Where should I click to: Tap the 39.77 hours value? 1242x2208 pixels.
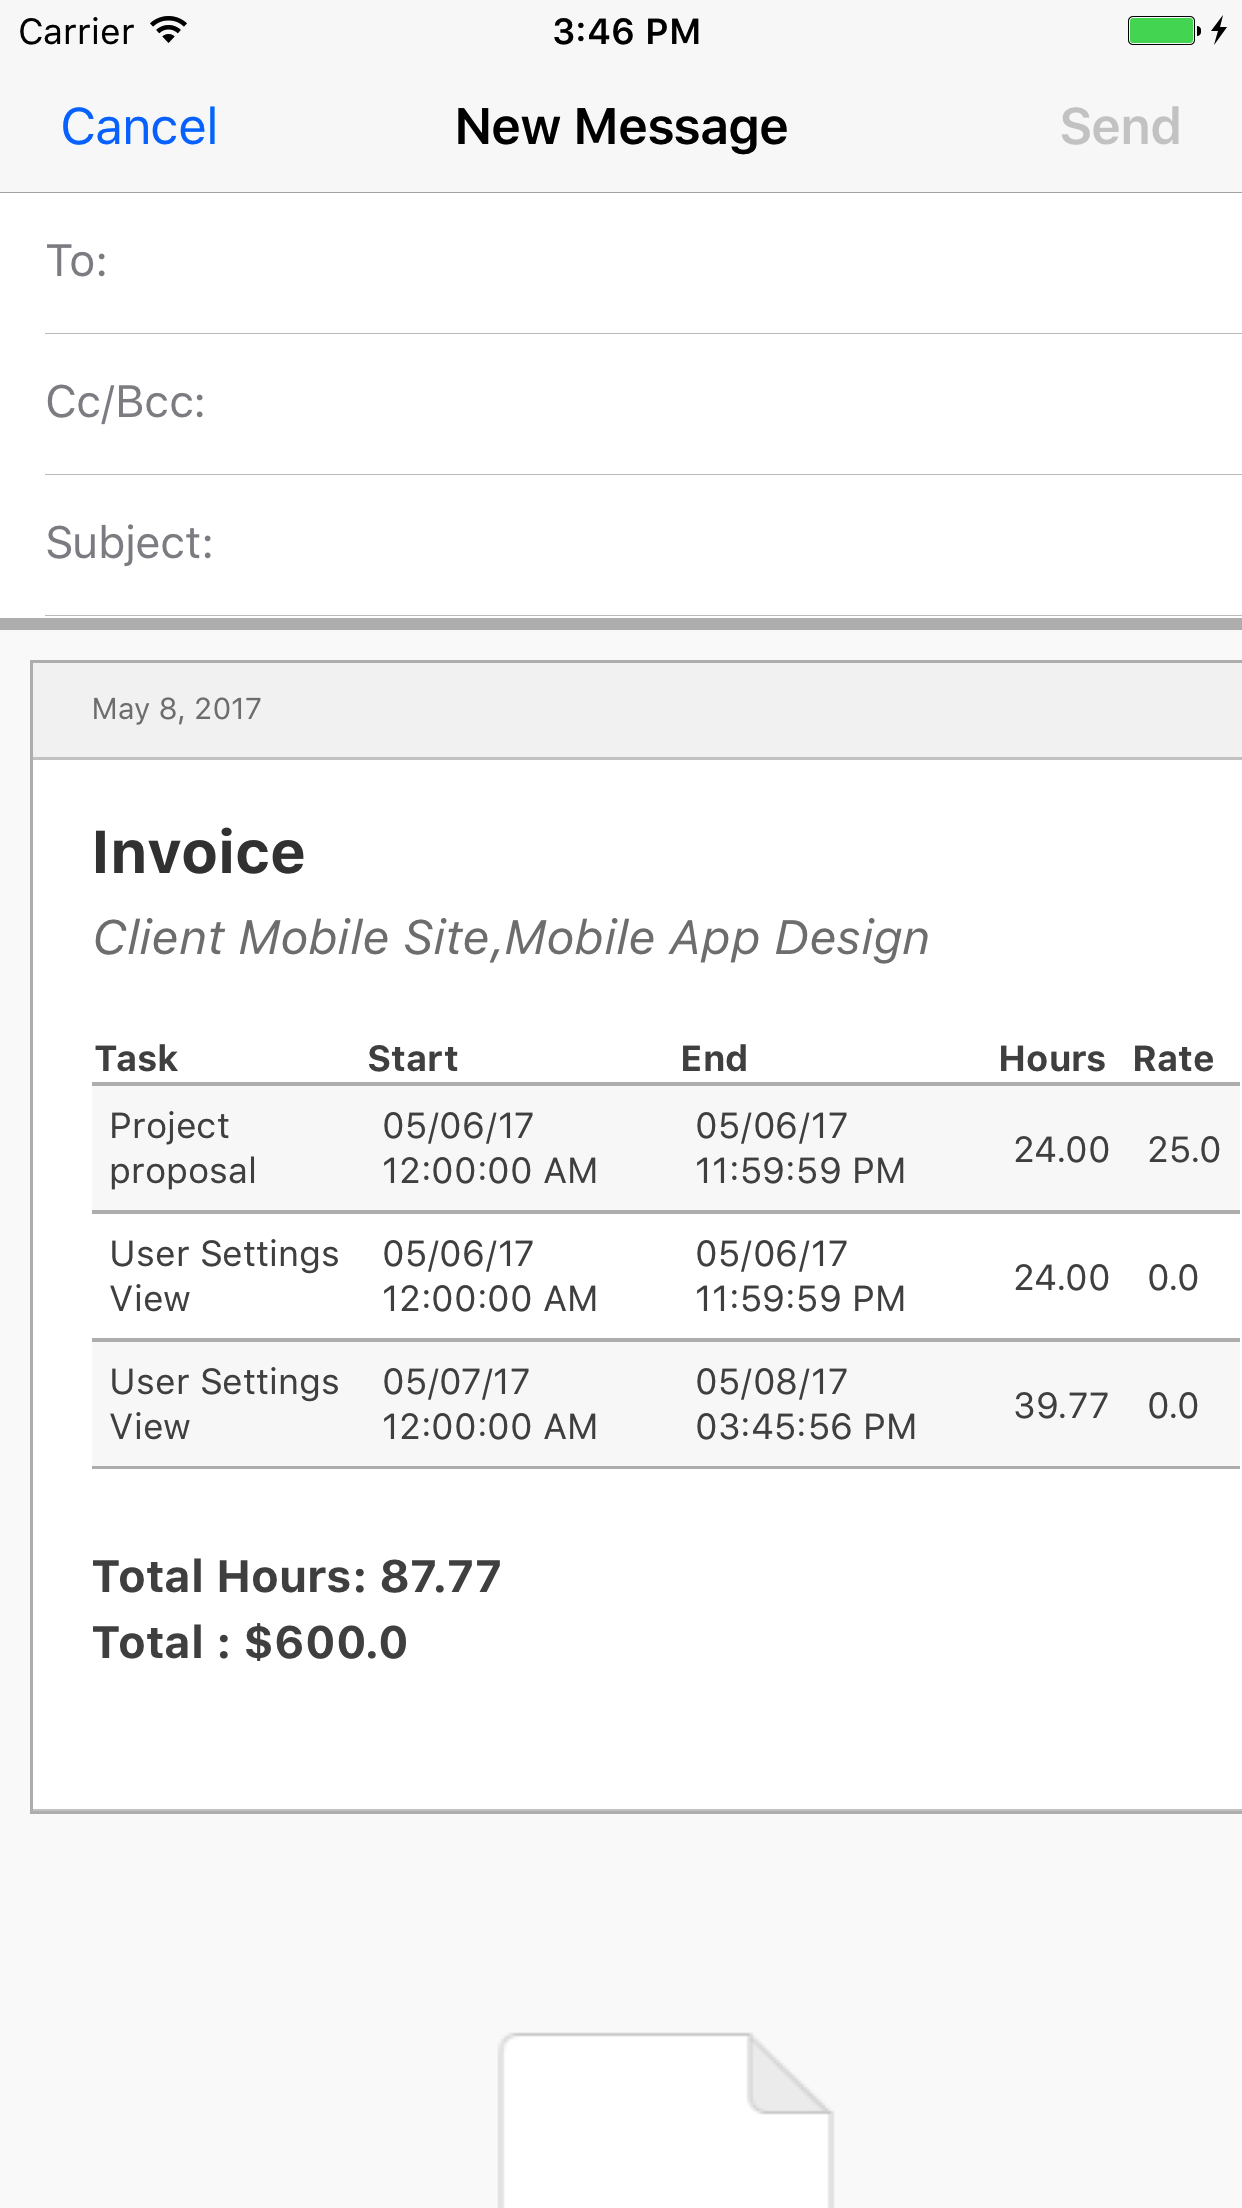click(x=1061, y=1406)
